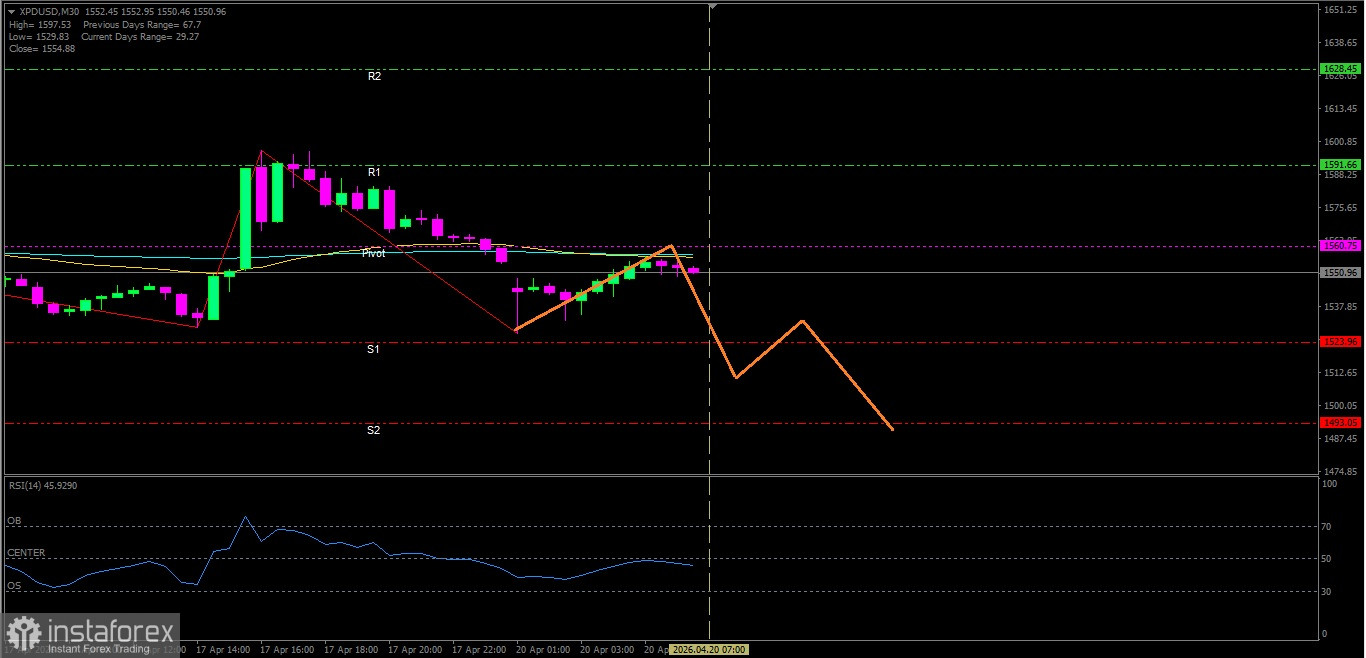The width and height of the screenshot is (1366, 658).
Task: Select the R1 resistance label
Action: click(374, 172)
